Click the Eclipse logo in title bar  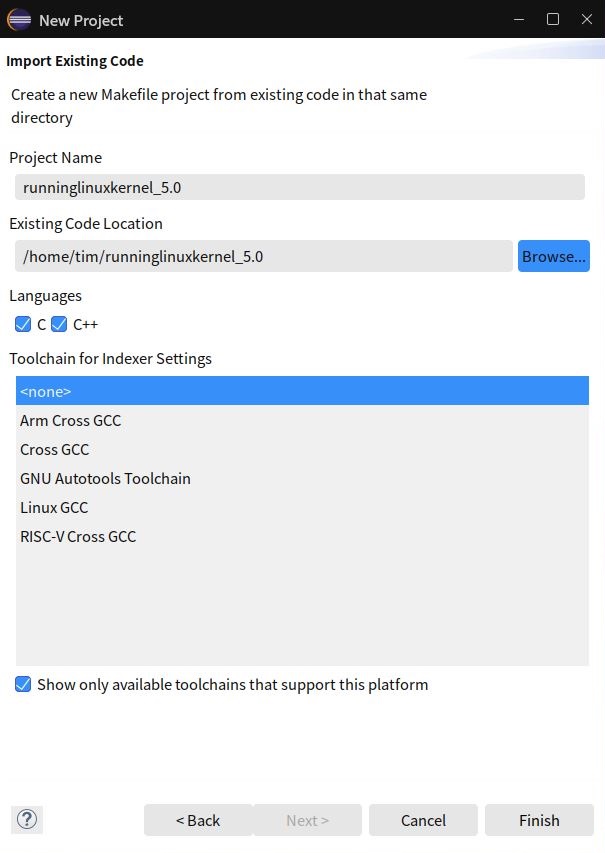point(19,20)
